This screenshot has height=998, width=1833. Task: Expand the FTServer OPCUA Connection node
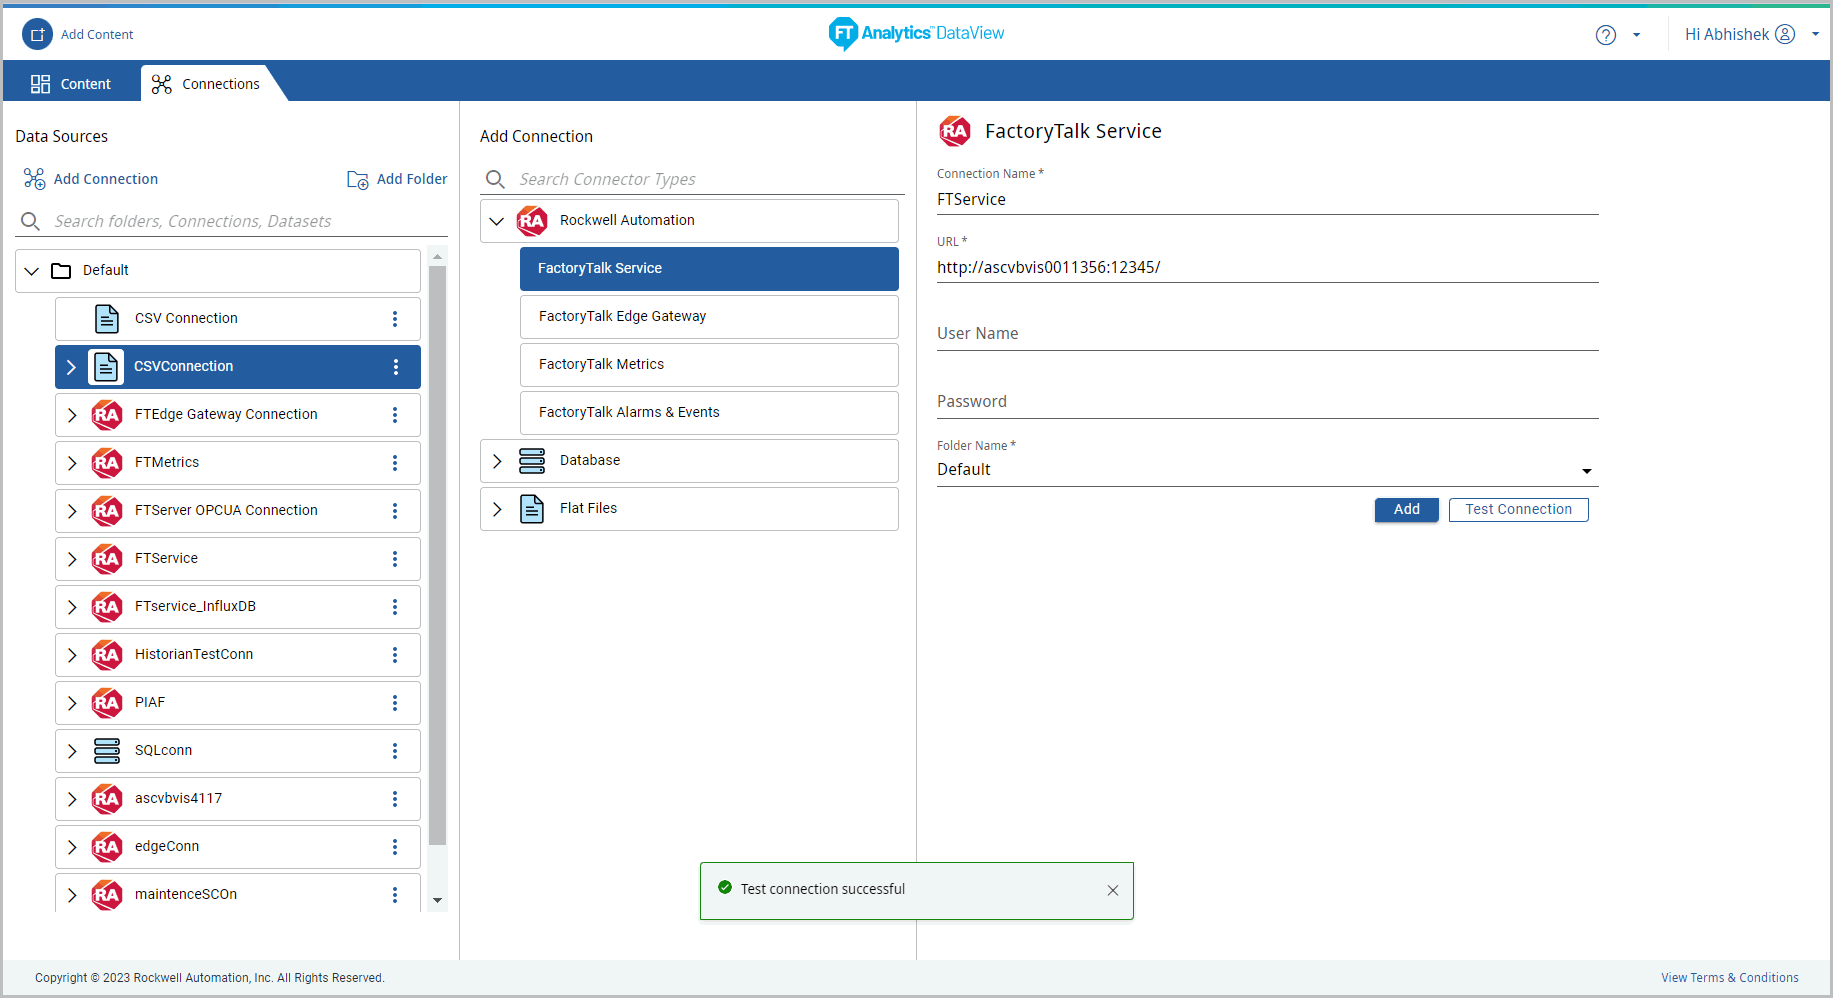coord(72,510)
